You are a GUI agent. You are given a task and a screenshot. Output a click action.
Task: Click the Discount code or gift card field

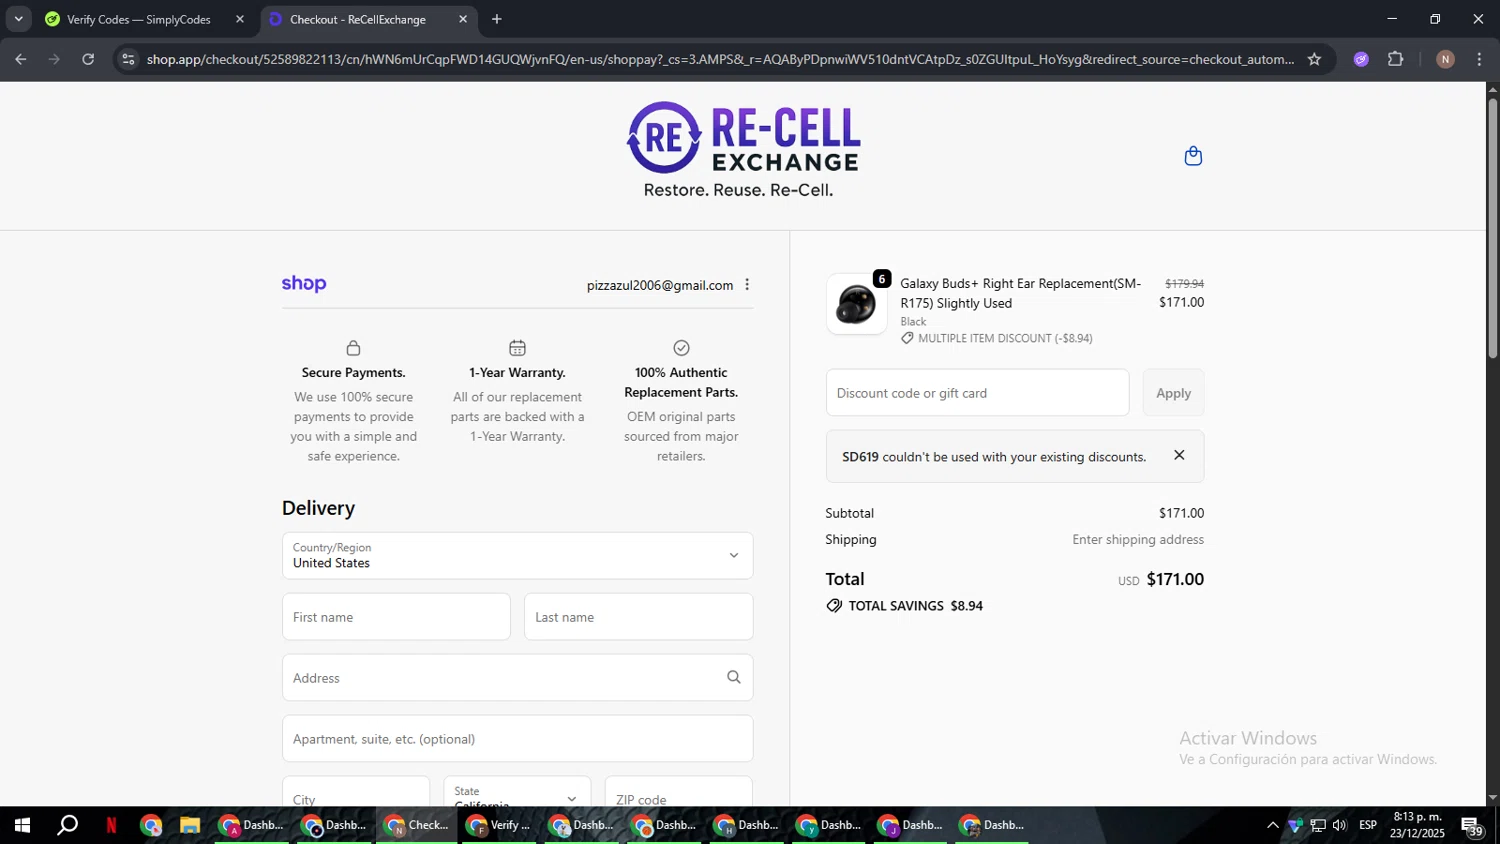977,393
